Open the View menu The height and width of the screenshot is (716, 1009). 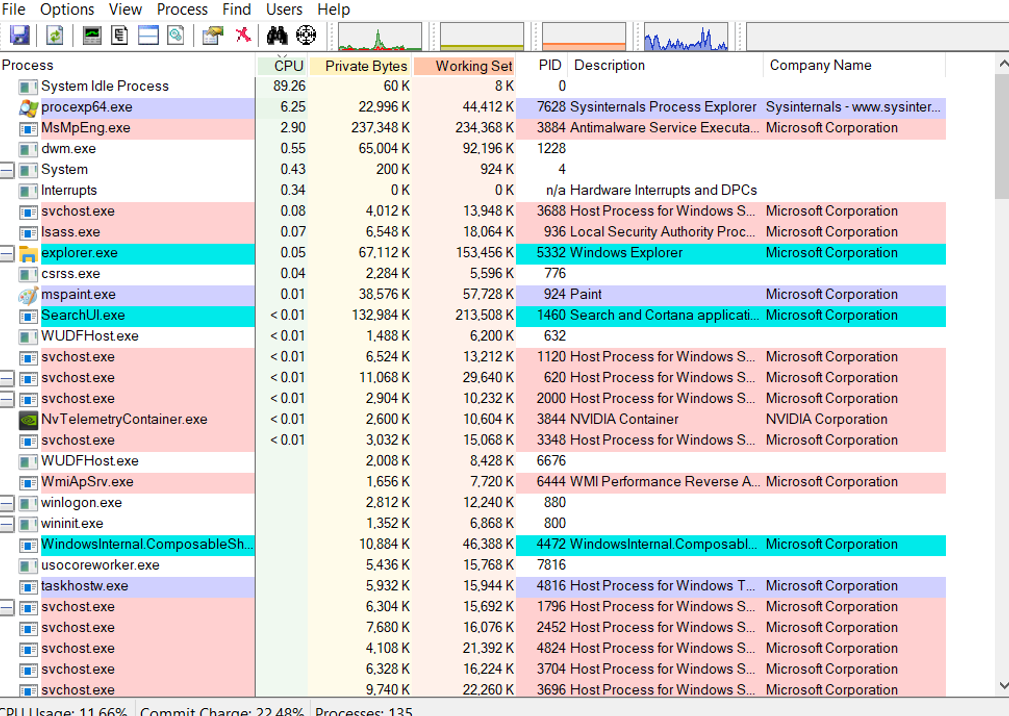(125, 10)
